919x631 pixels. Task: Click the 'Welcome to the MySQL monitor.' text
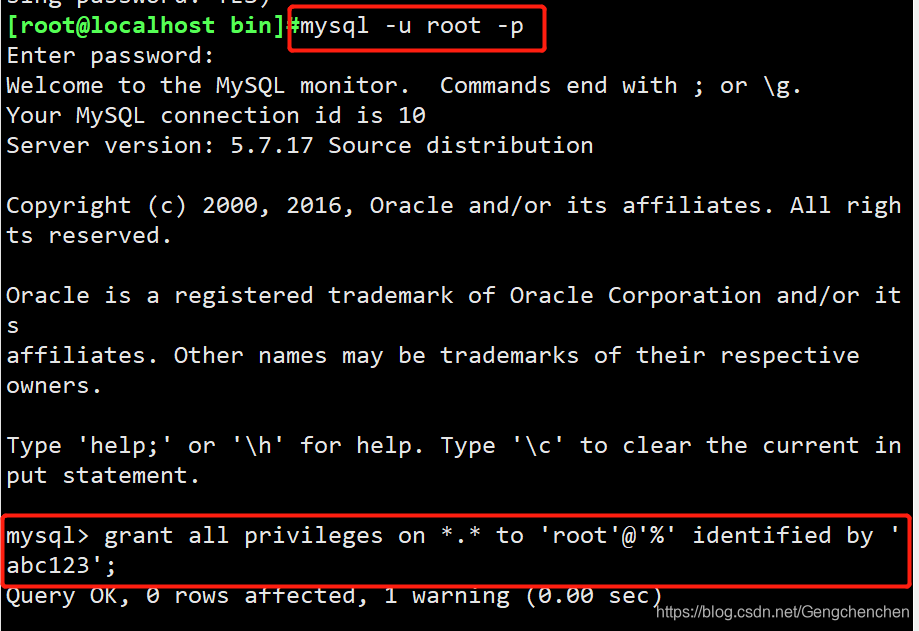207,86
